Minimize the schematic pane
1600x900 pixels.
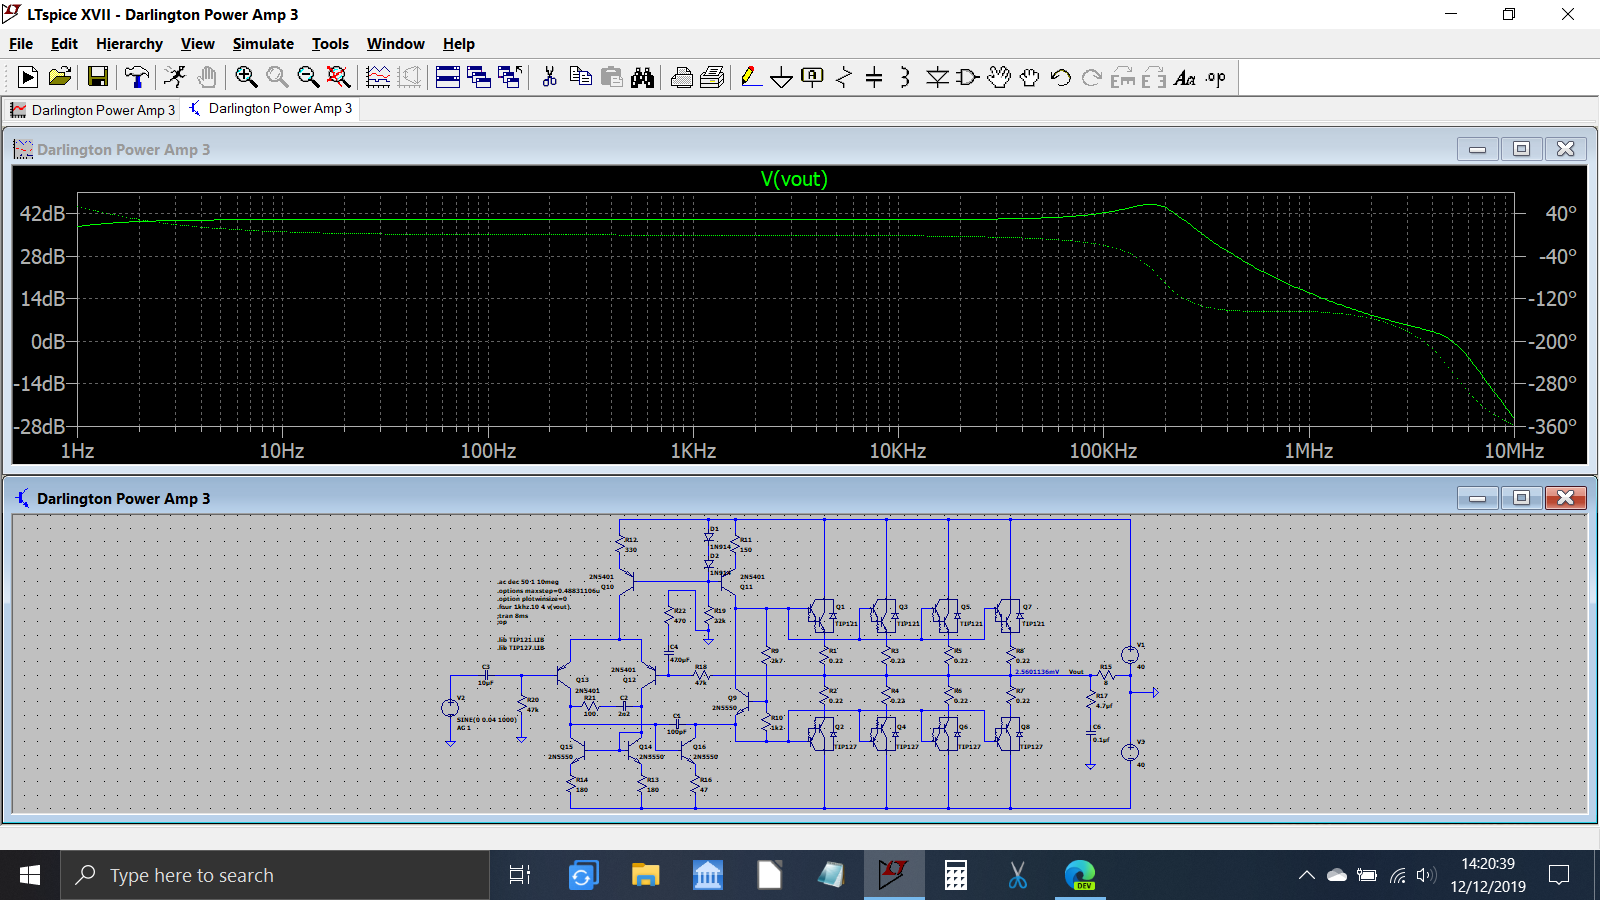(x=1477, y=498)
